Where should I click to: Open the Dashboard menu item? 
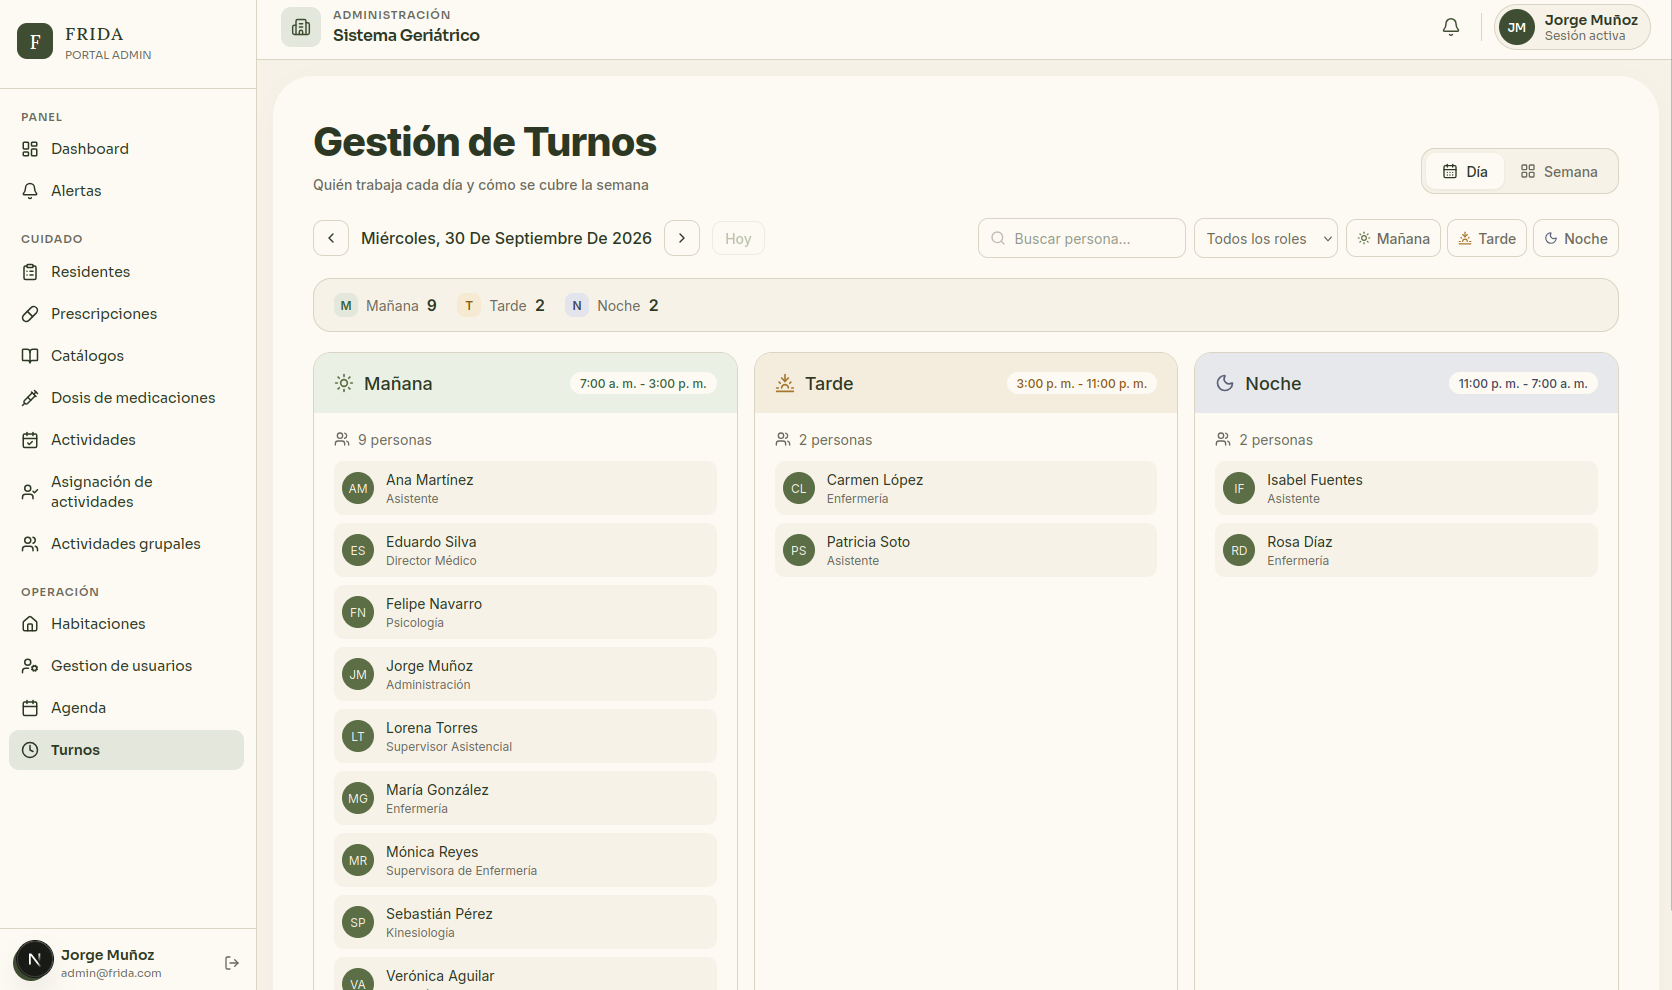click(126, 149)
